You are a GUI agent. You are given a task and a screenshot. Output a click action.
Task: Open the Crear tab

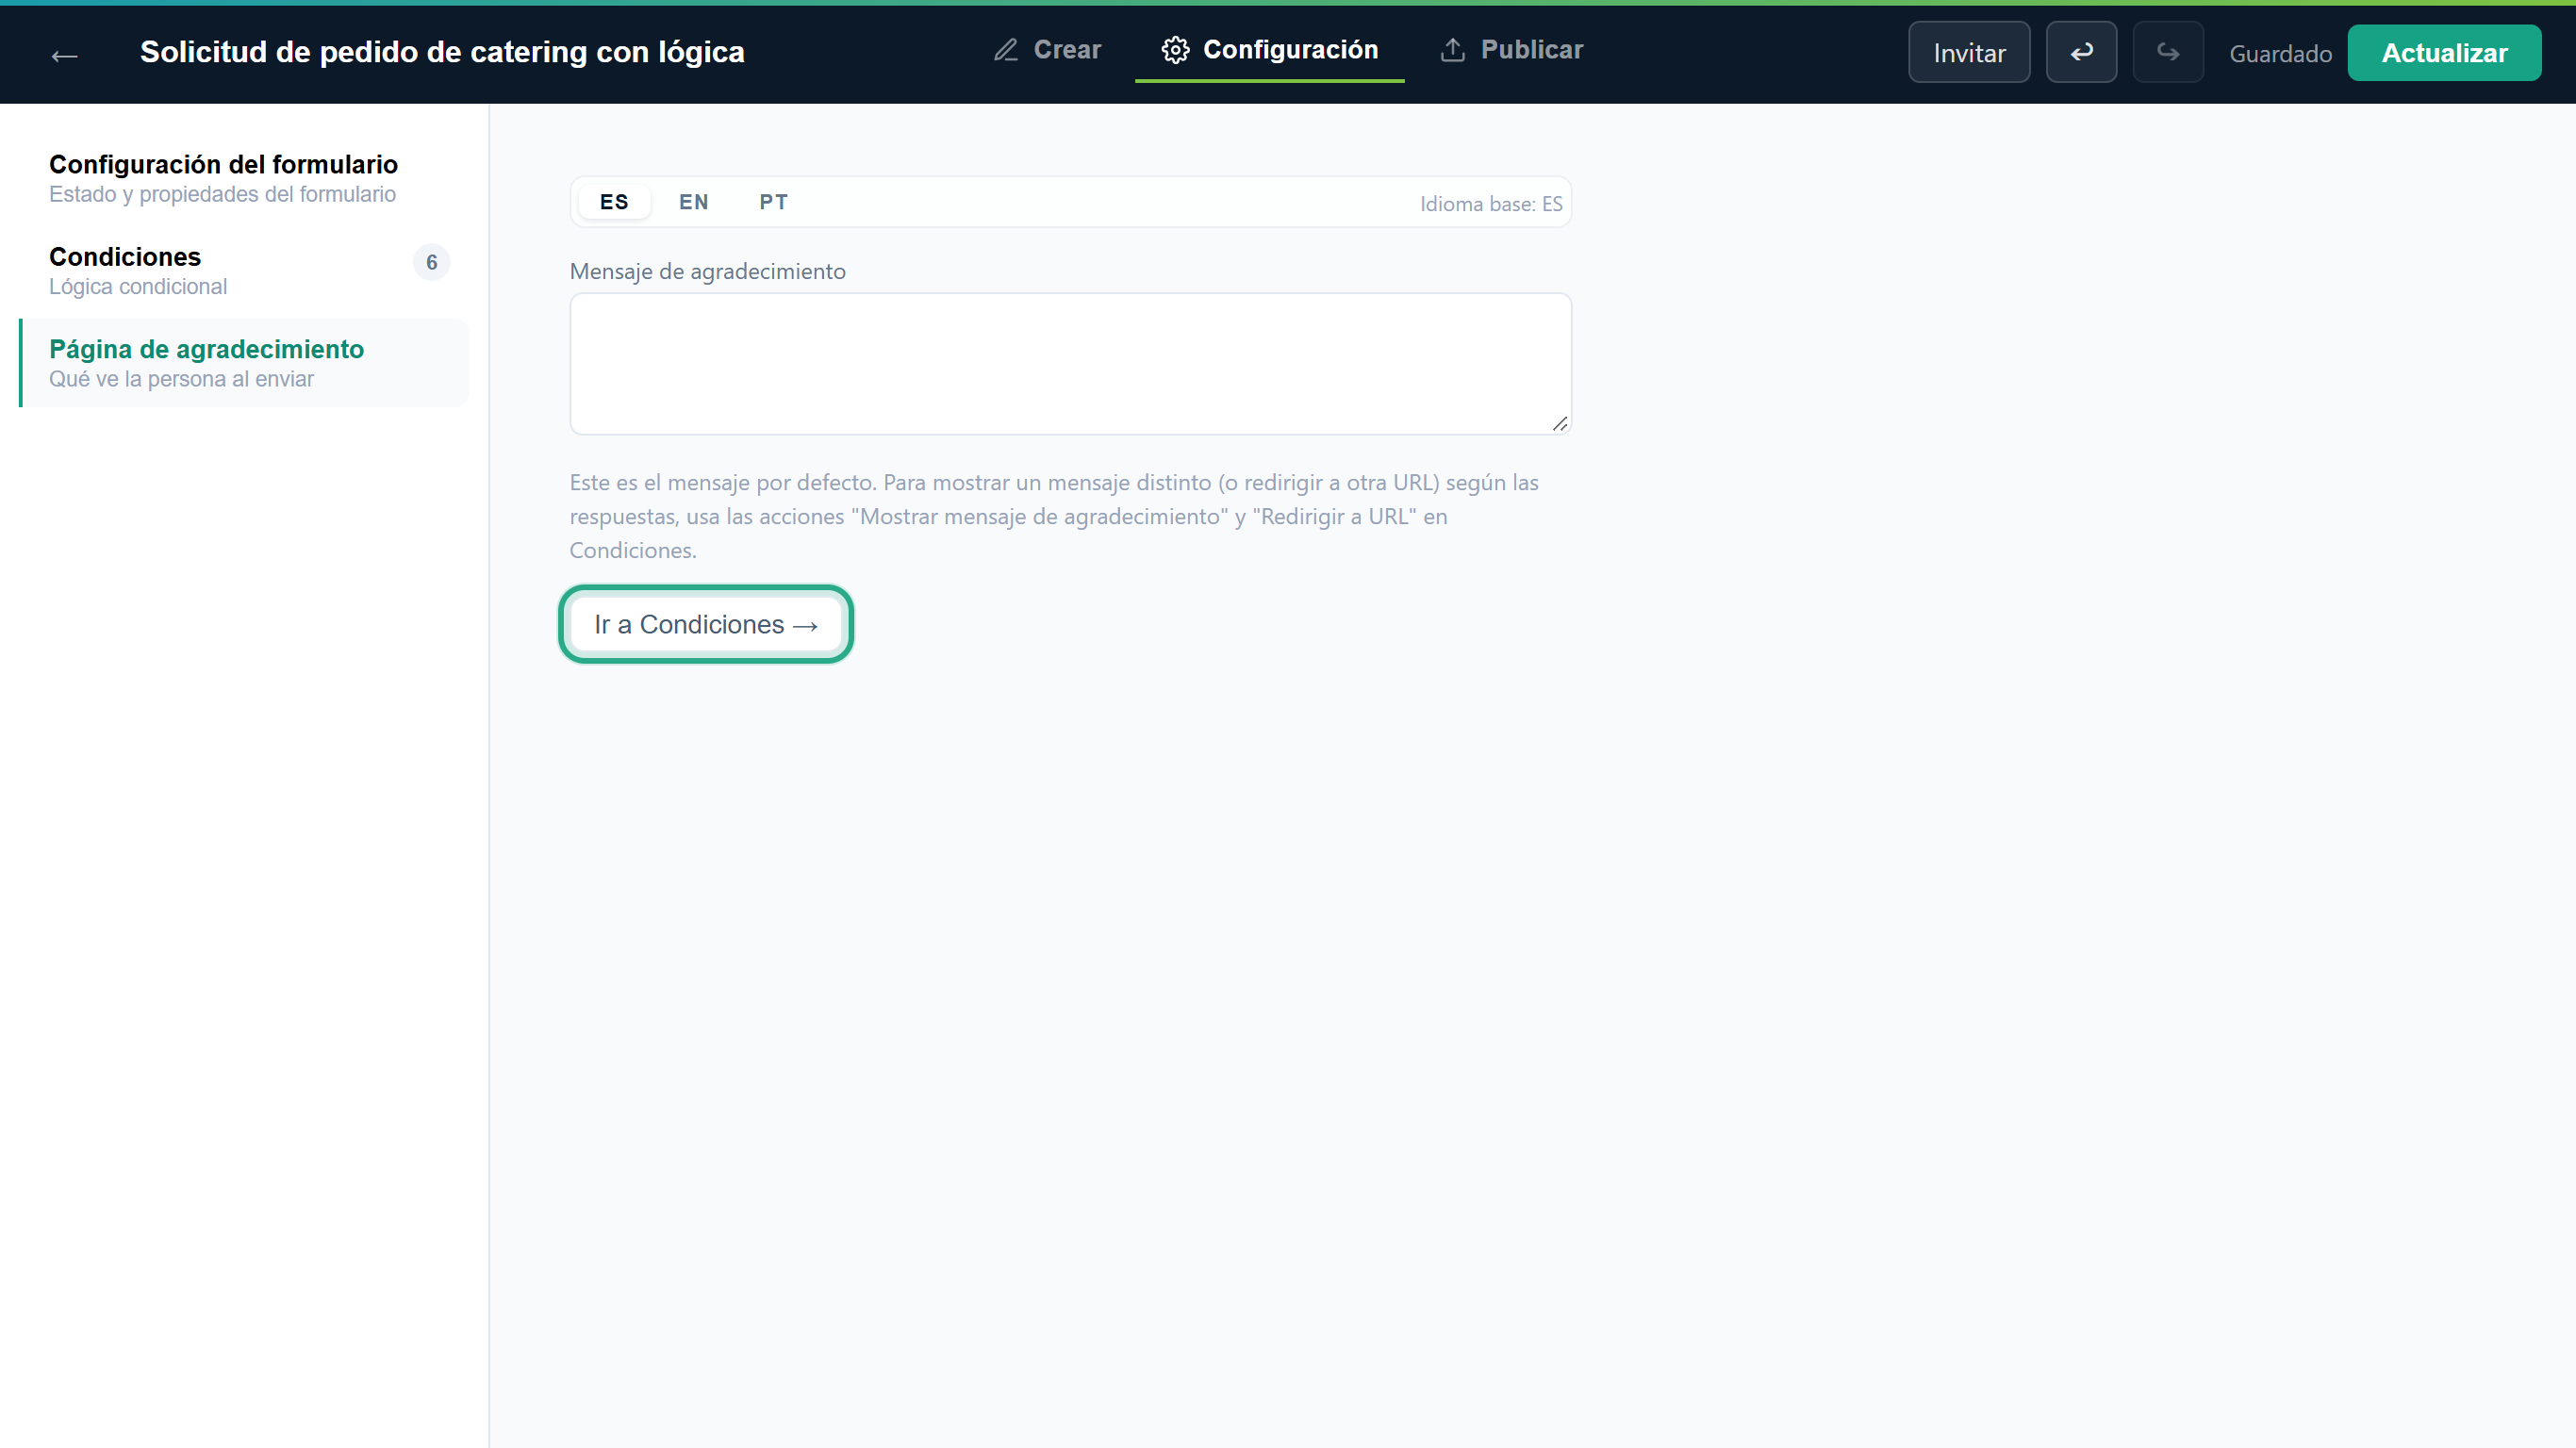pos(1047,50)
